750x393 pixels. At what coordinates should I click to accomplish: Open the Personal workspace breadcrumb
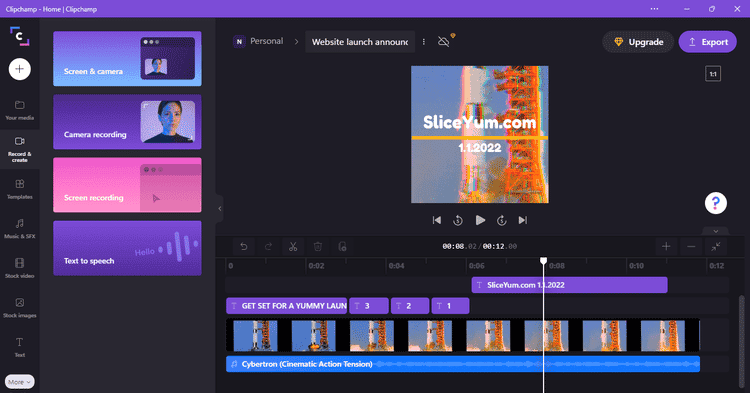[258, 42]
